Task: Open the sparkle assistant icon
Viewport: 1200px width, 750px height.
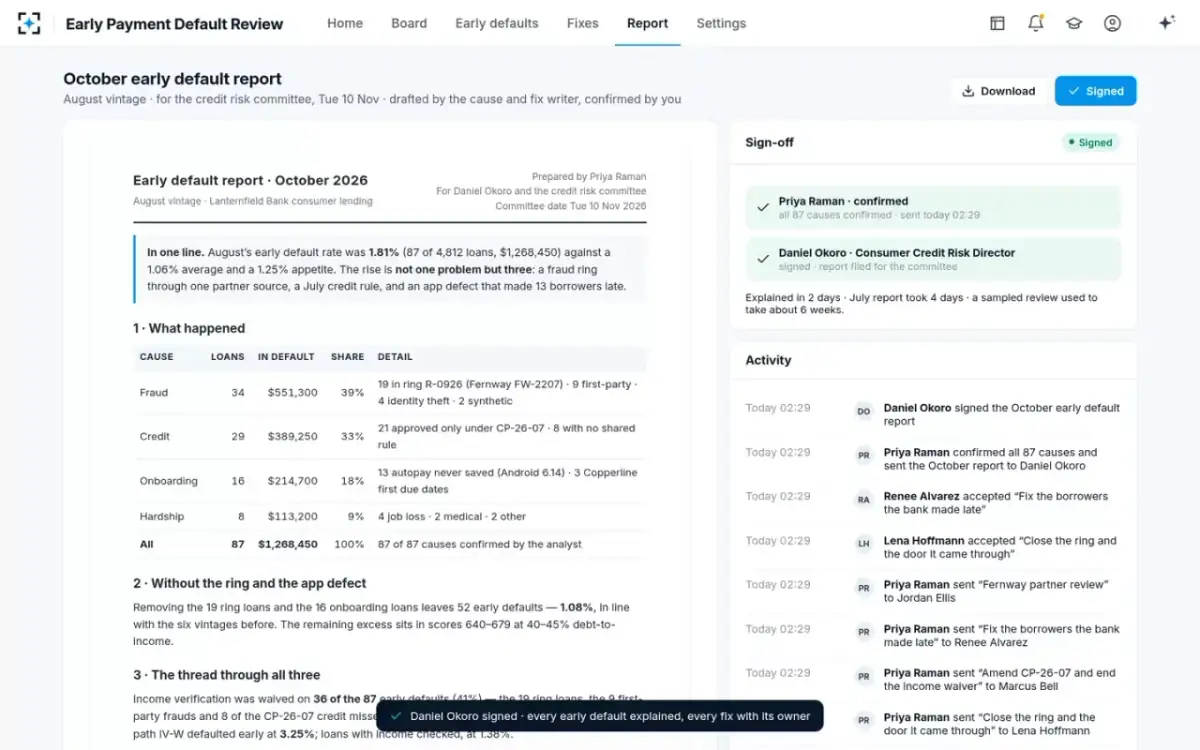Action: pos(1166,23)
